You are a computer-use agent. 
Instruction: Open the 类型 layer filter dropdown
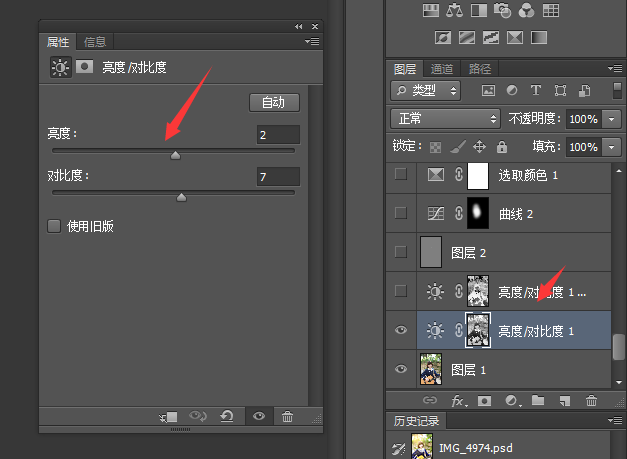(x=425, y=90)
